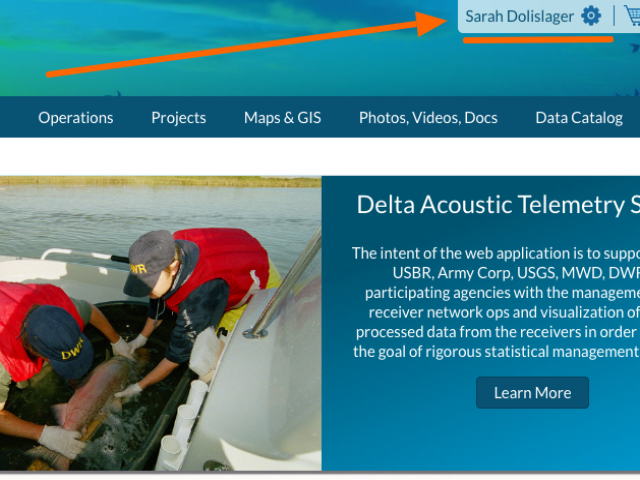
Task: Open the Projects menu
Action: click(178, 118)
